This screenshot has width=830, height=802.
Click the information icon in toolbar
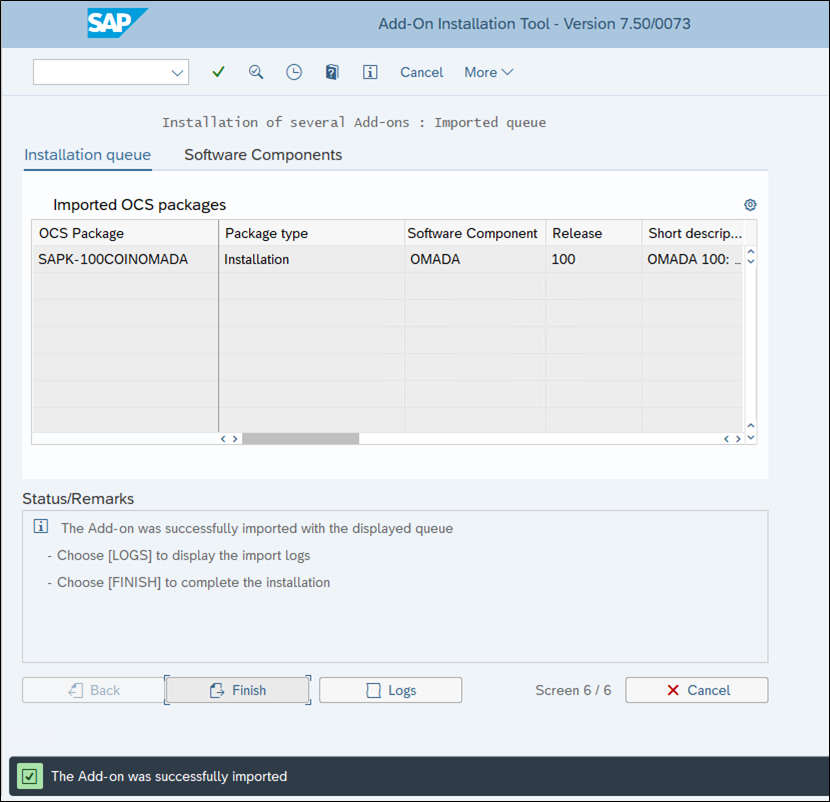click(x=370, y=72)
